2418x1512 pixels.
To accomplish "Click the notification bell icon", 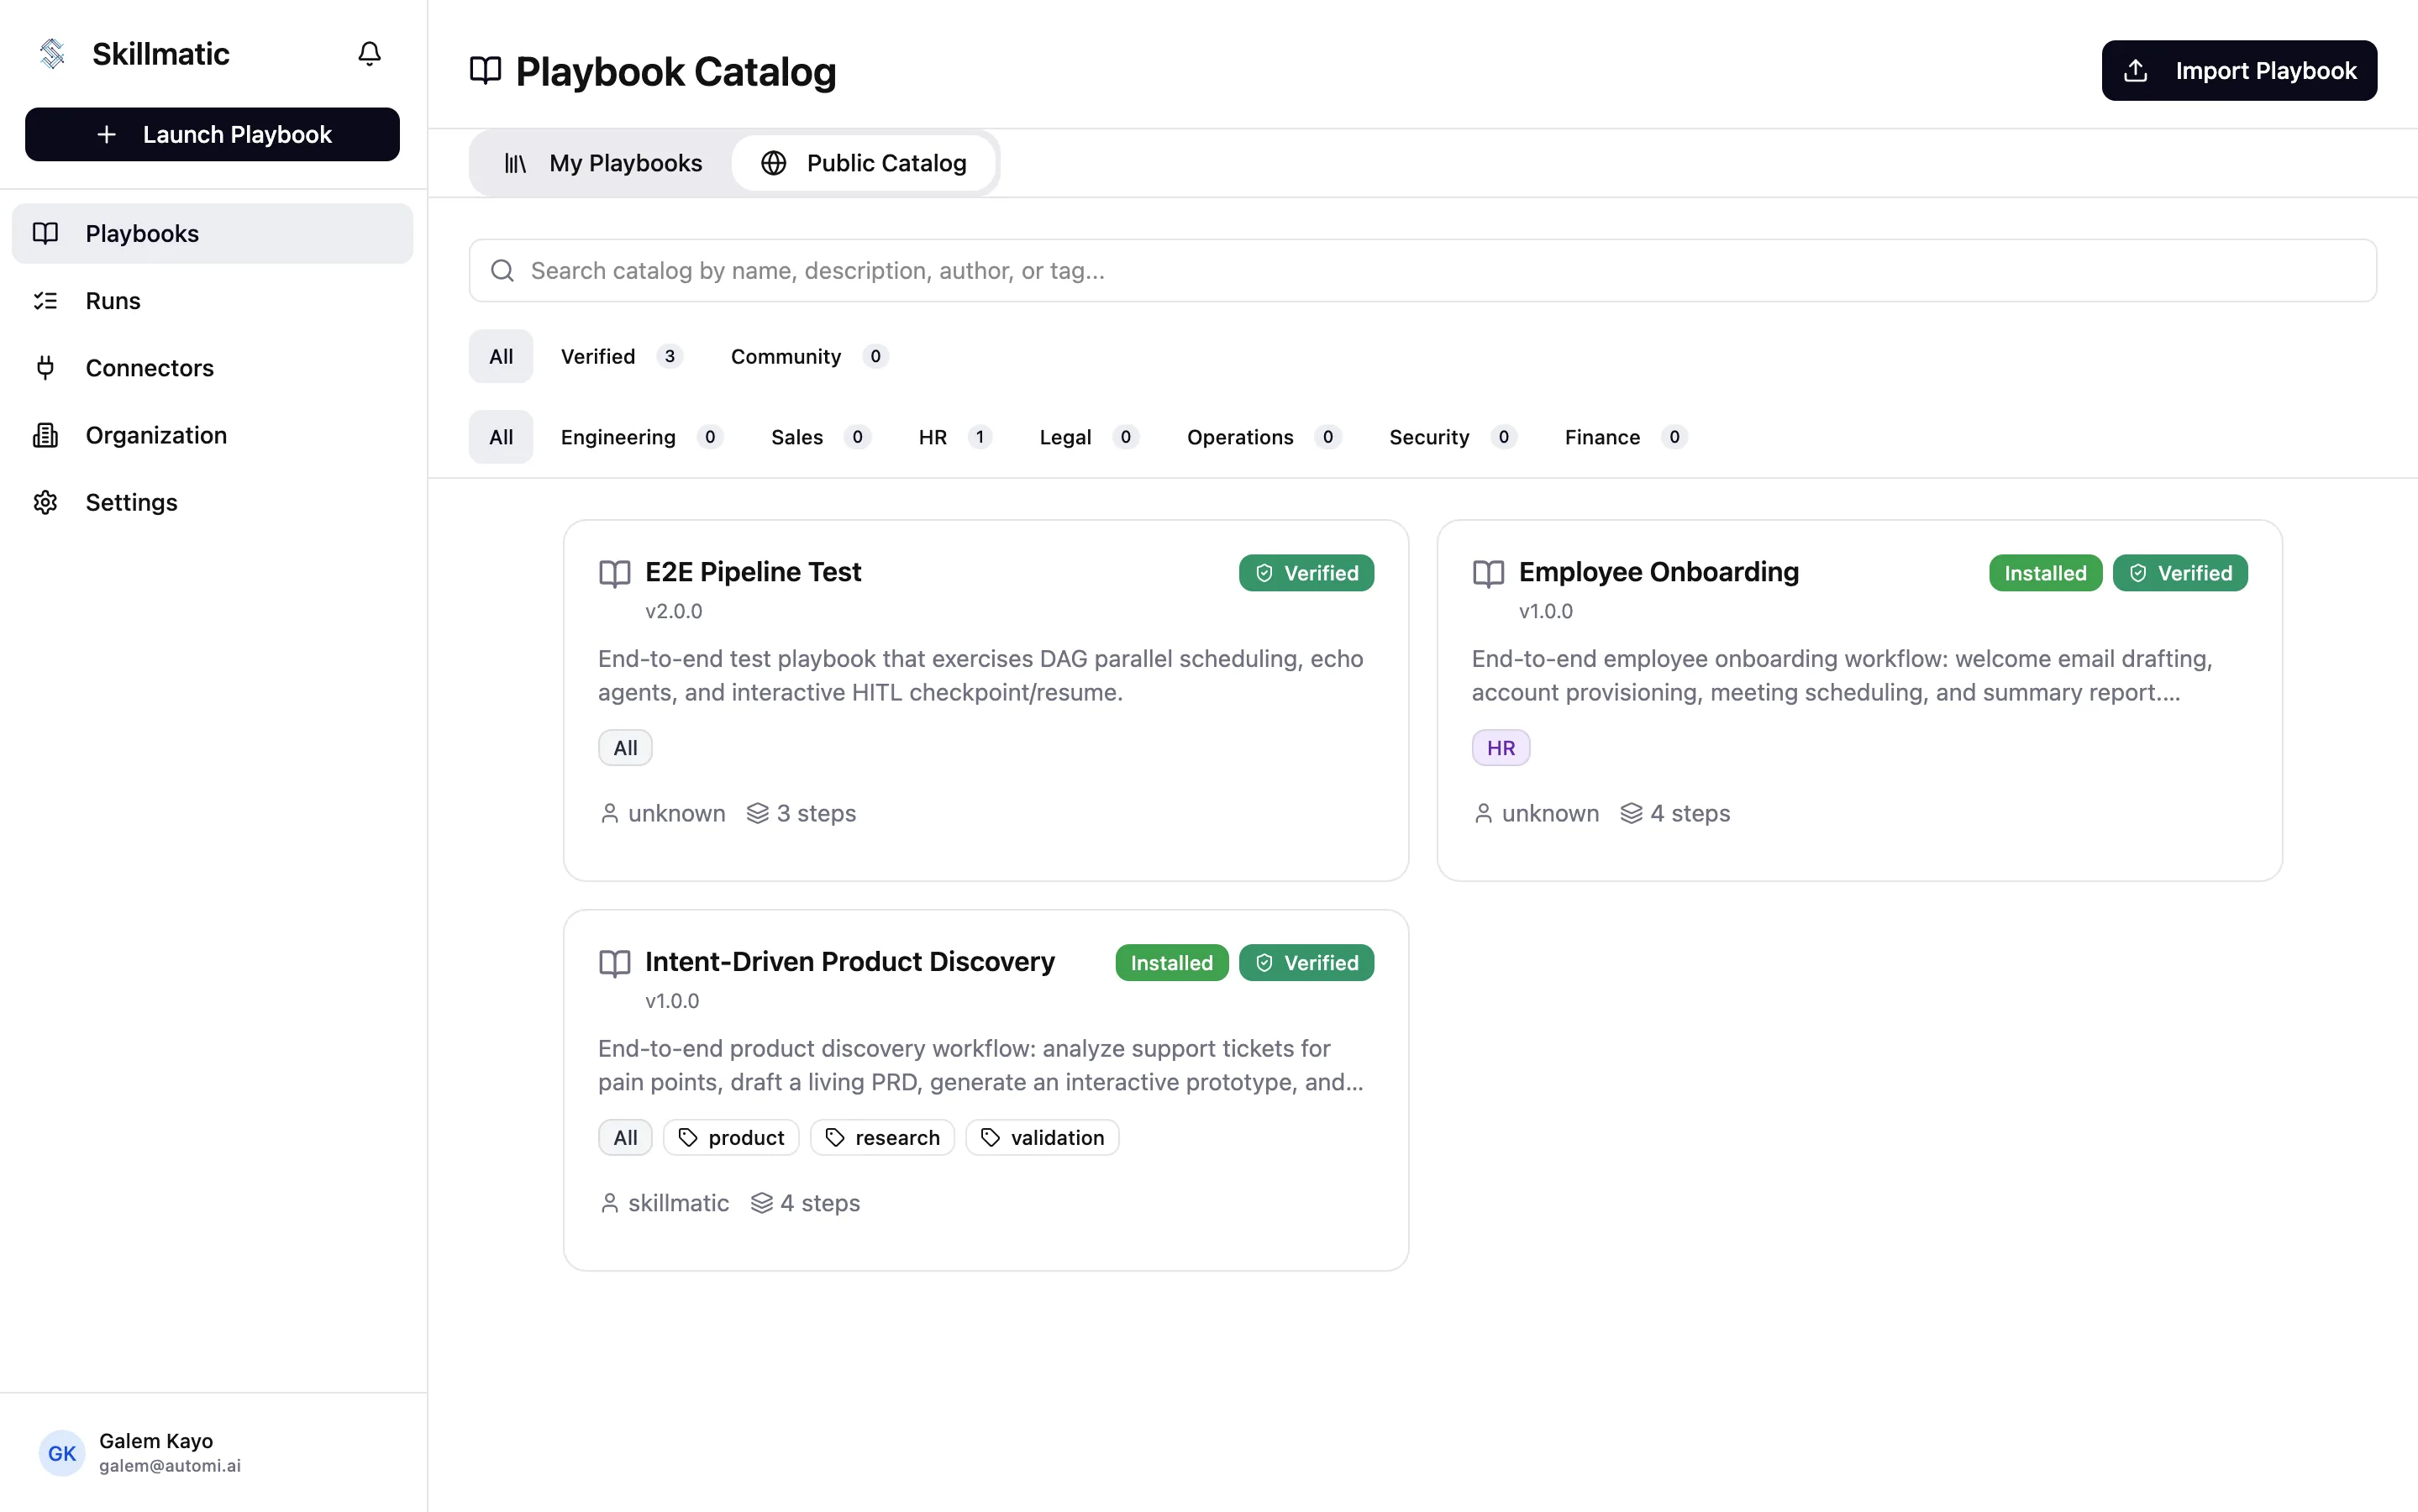I will pyautogui.click(x=369, y=53).
